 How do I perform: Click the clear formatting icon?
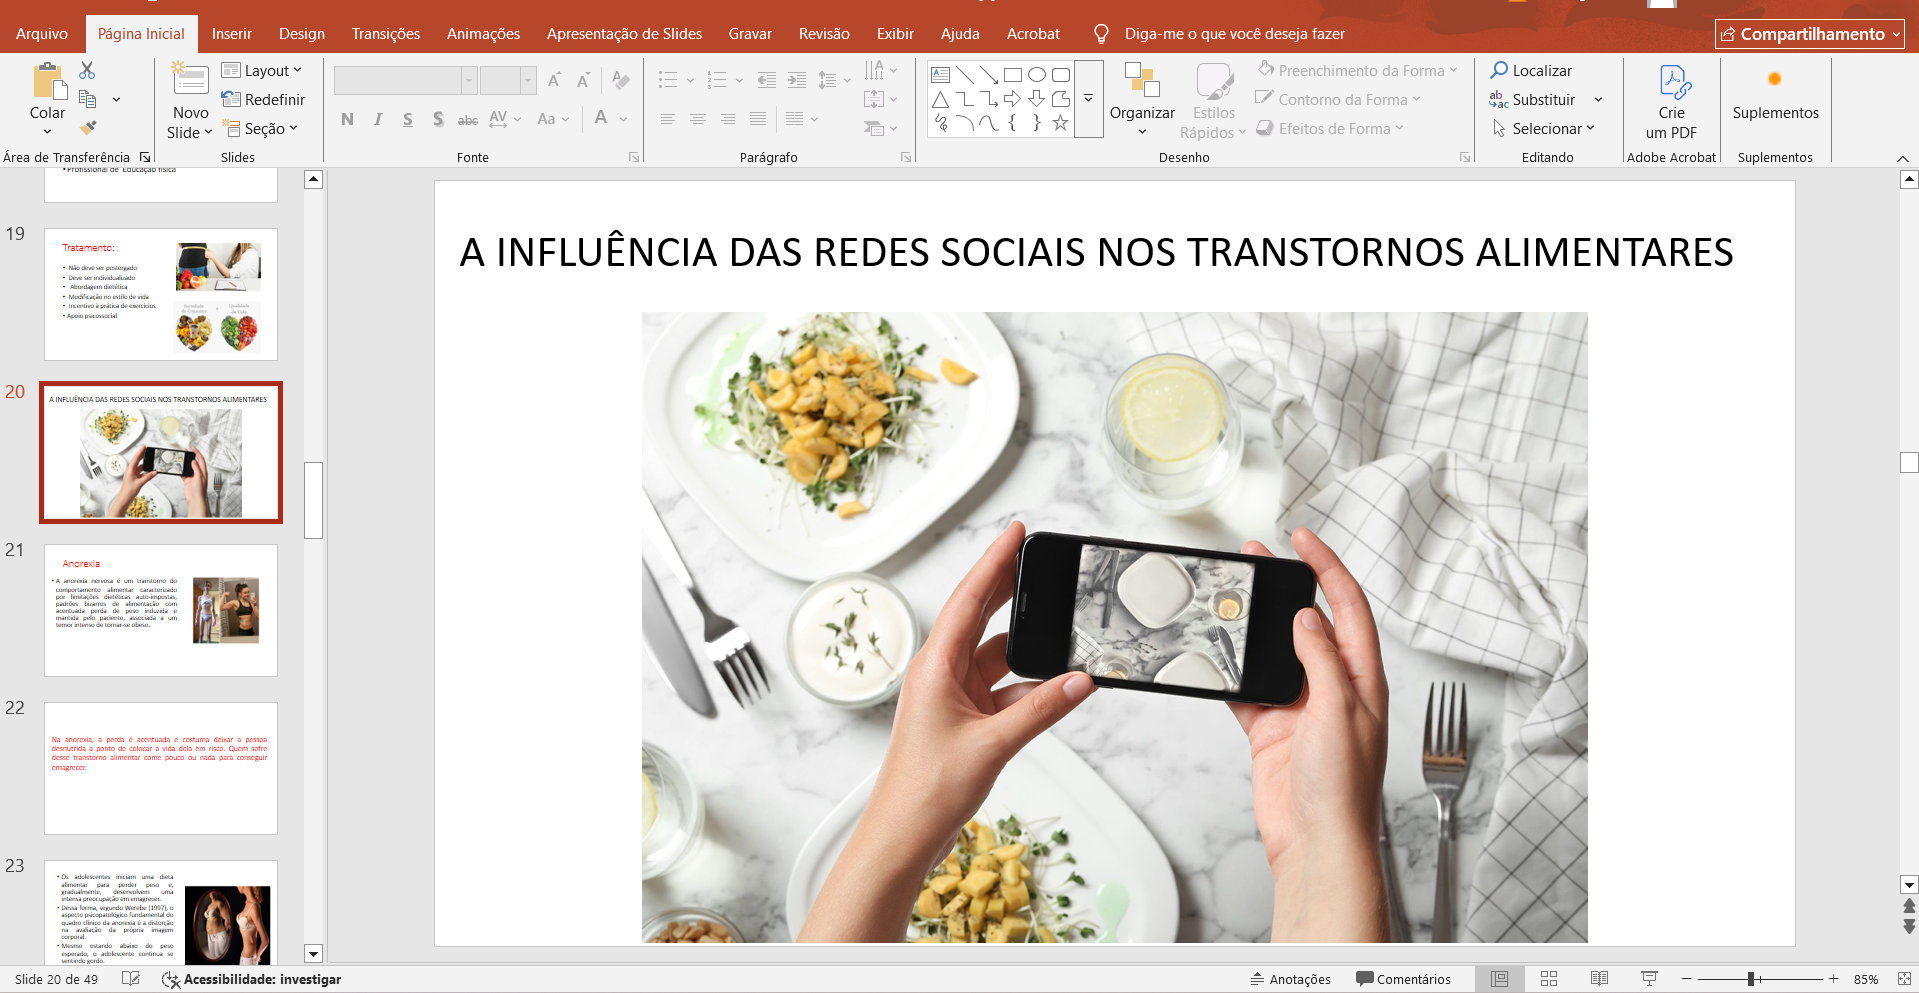(621, 80)
